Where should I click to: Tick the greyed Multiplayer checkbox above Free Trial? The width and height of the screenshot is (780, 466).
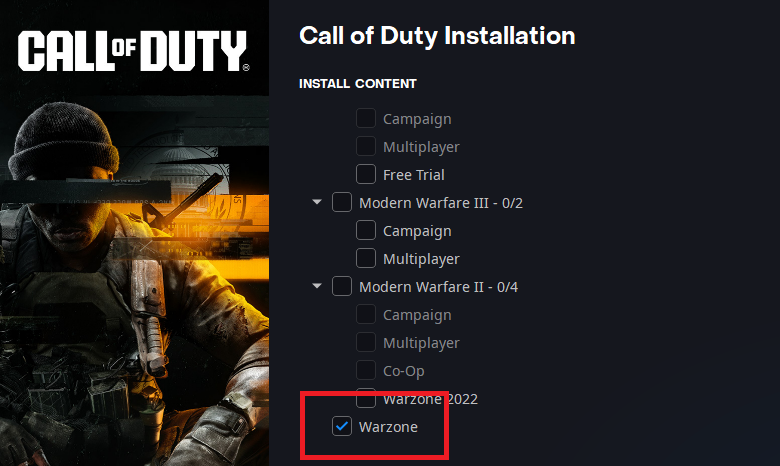366,146
